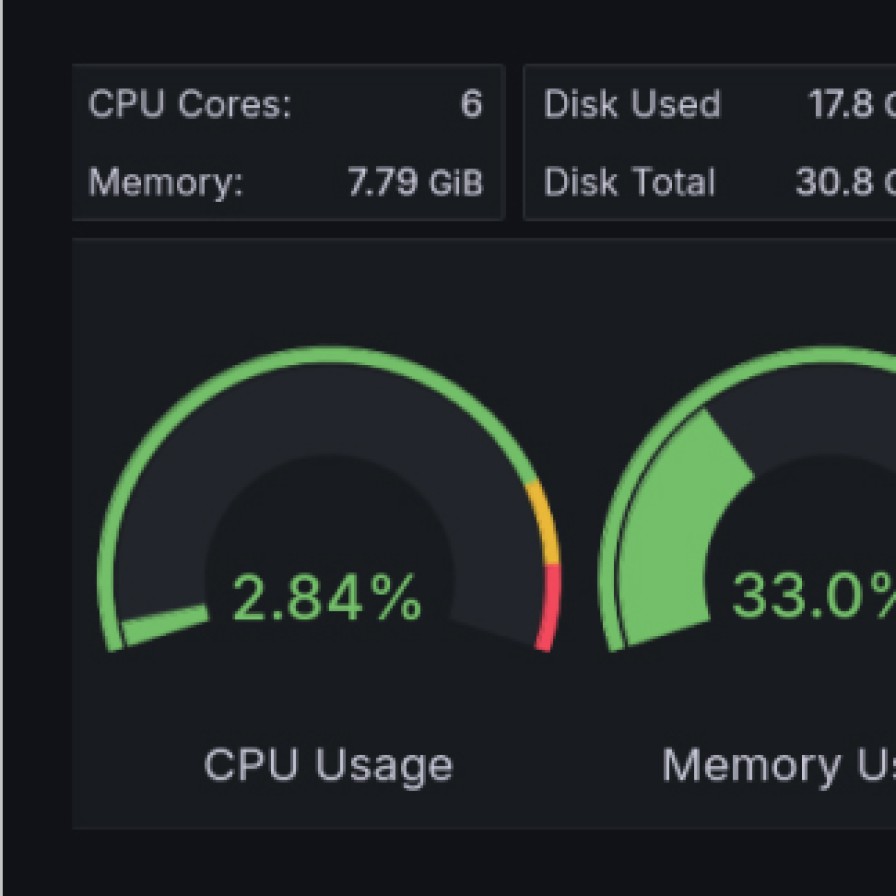Click the orange threshold segment on CPU gauge
Screen dimensions: 896x896
tap(541, 522)
